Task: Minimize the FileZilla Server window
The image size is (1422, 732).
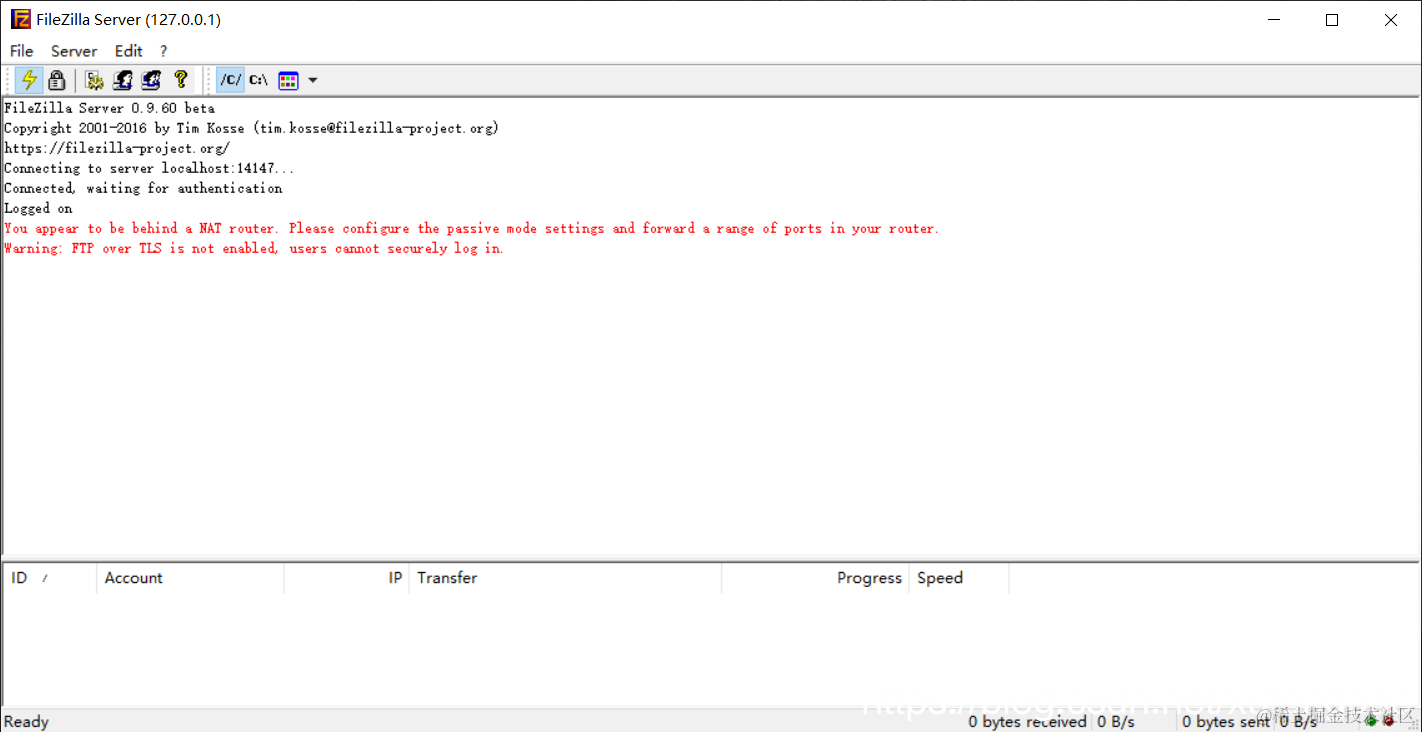Action: coord(1273,20)
